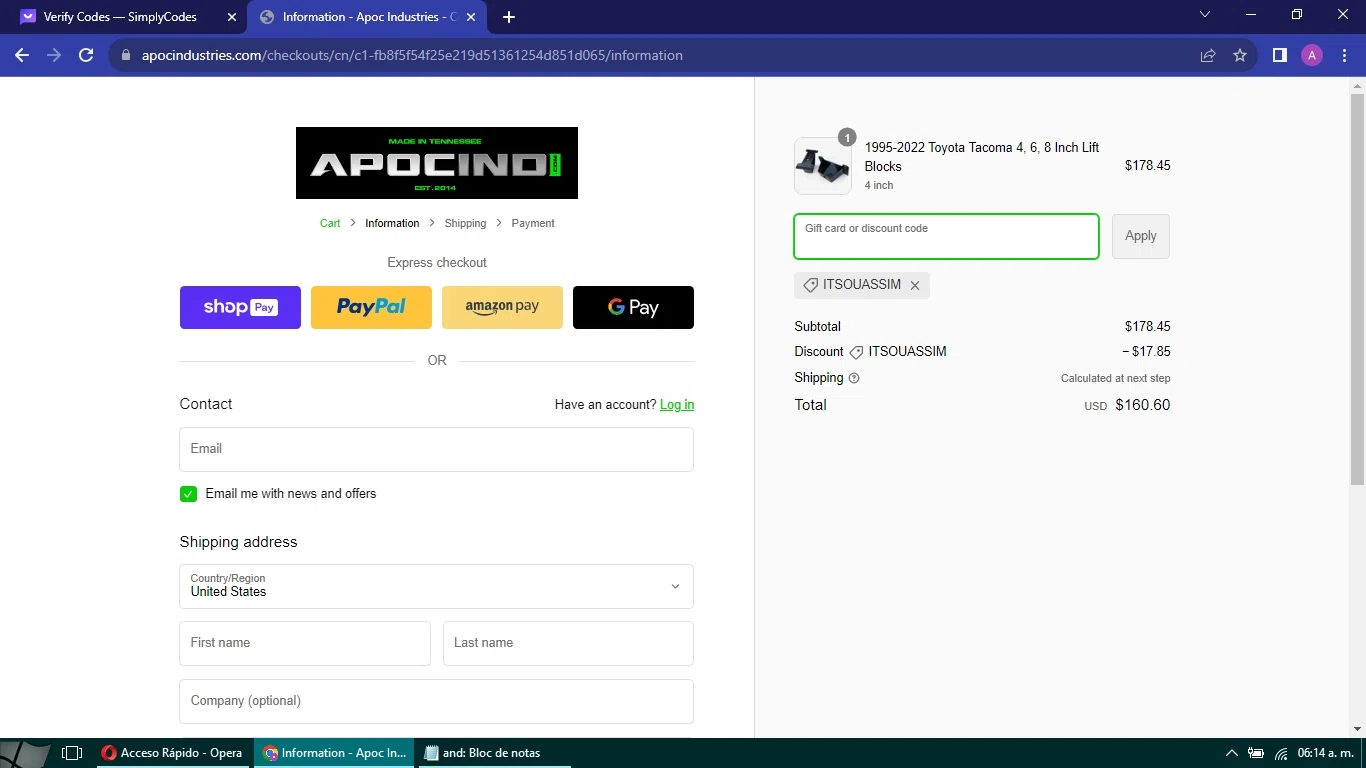Show hidden system tray icons

1232,753
